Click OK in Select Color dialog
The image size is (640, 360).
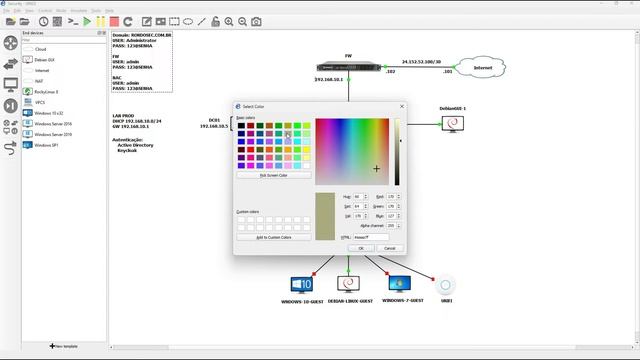[x=361, y=248]
